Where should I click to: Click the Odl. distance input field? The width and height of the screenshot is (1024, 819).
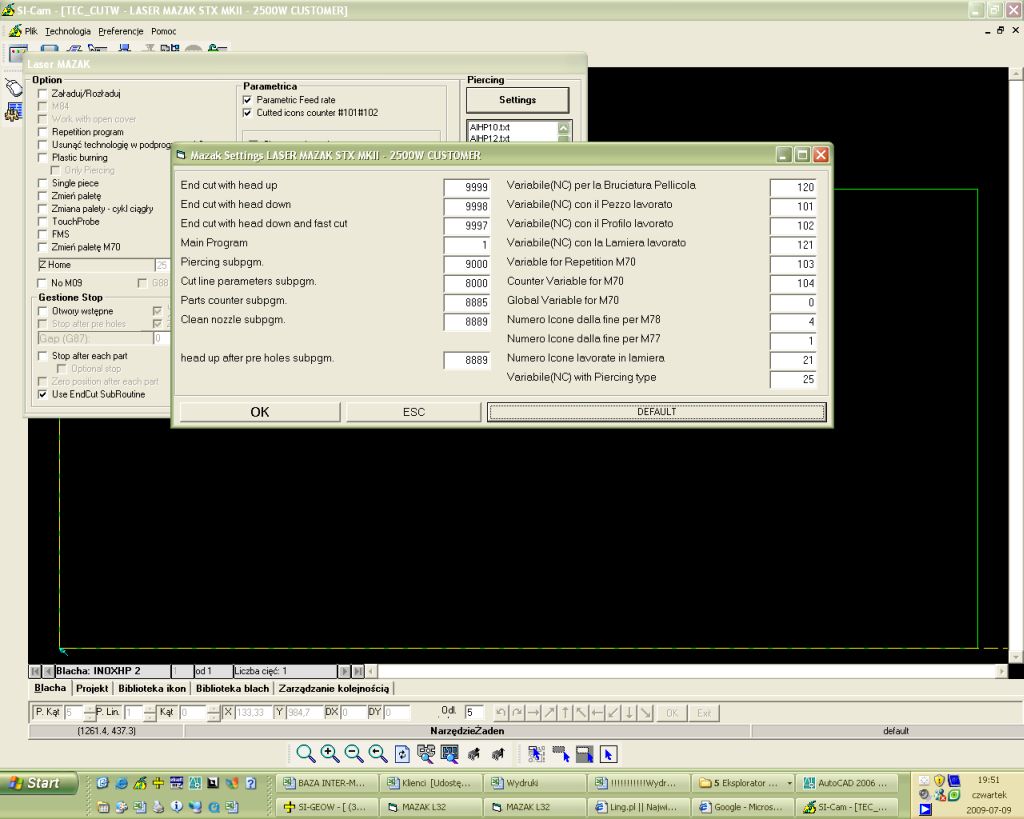click(474, 713)
